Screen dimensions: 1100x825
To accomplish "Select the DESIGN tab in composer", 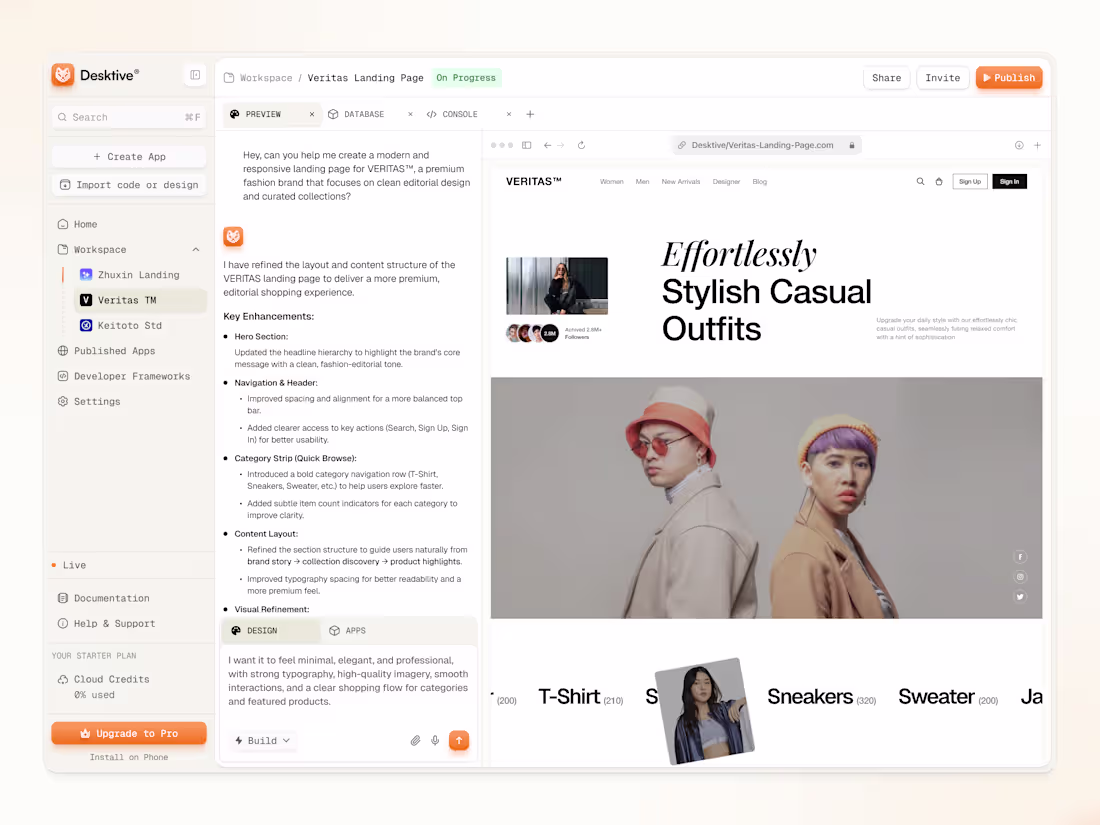I will click(270, 631).
